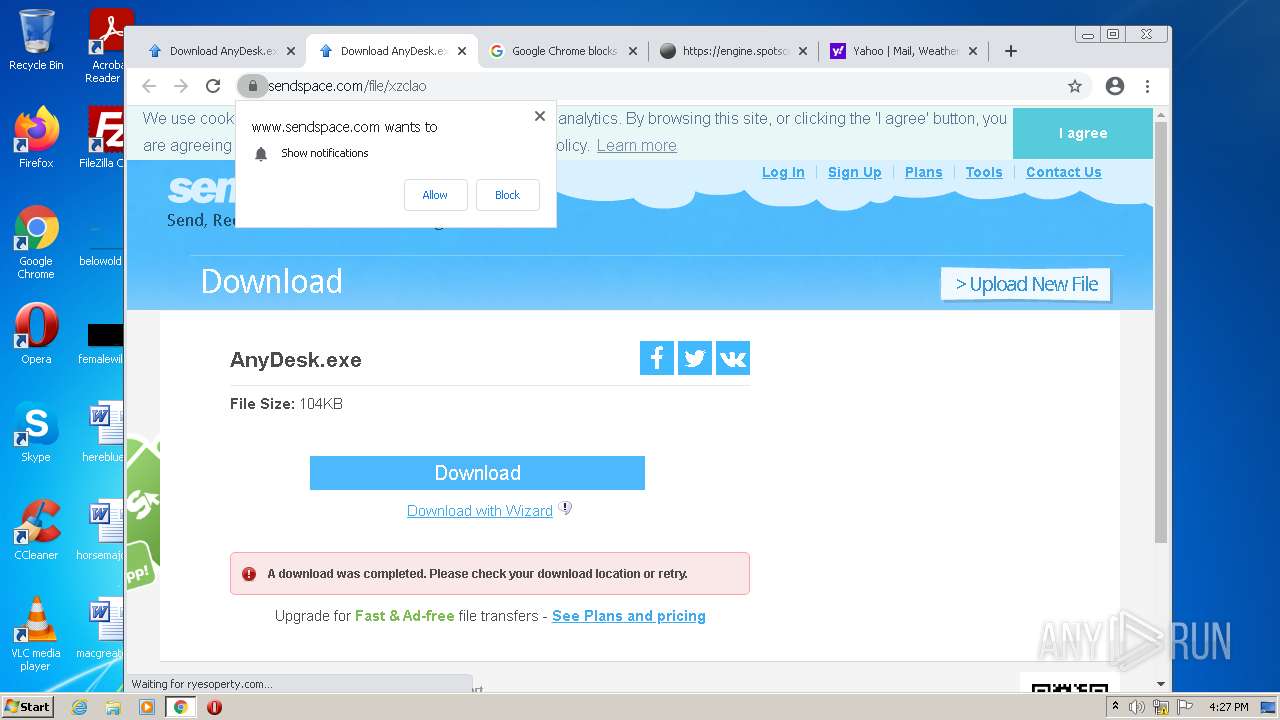Open the Download with Wizard link
Screen dimensions: 1280x720
tap(480, 511)
